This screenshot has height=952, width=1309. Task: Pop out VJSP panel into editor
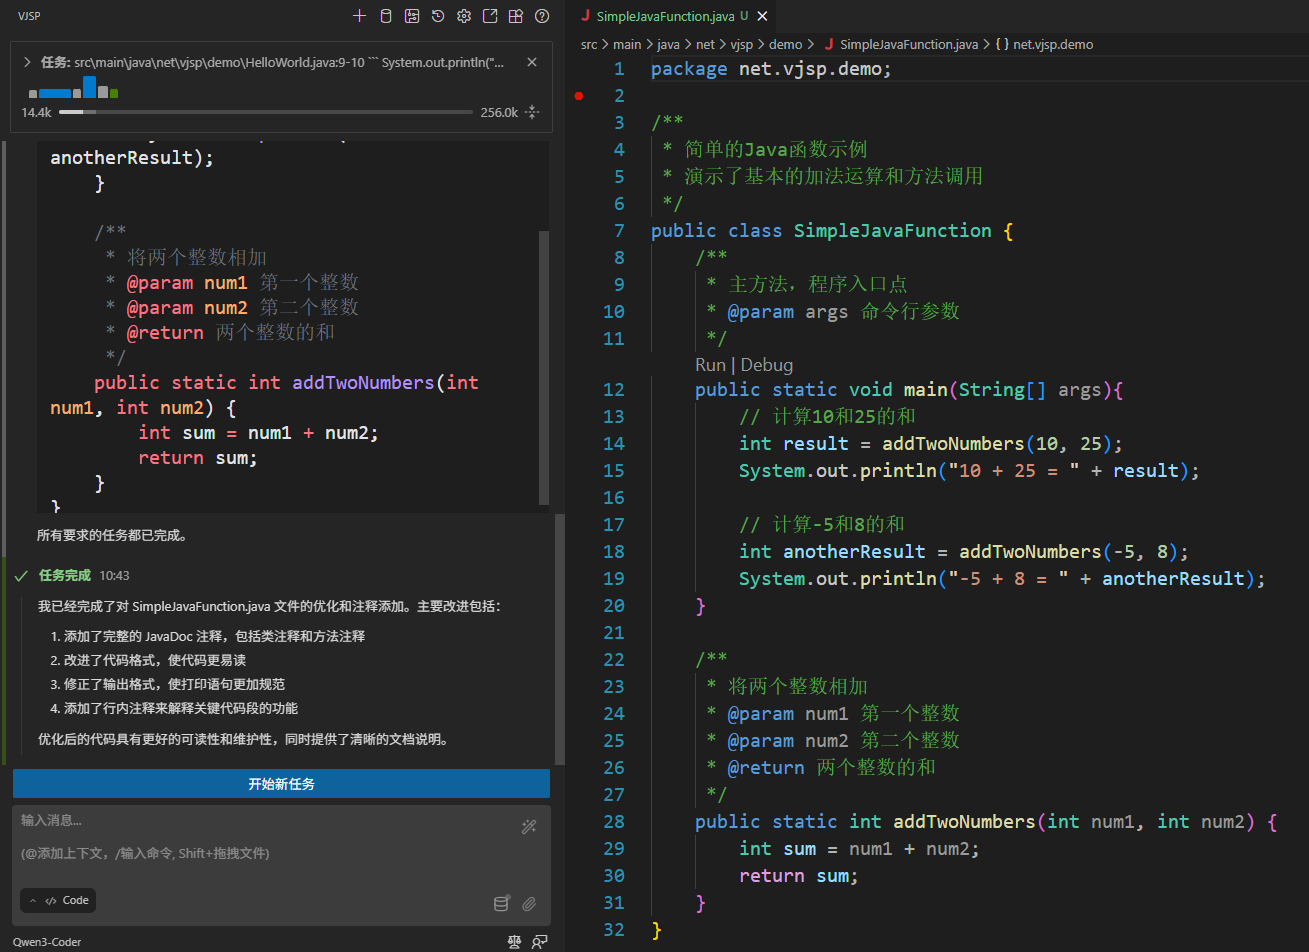click(x=490, y=16)
